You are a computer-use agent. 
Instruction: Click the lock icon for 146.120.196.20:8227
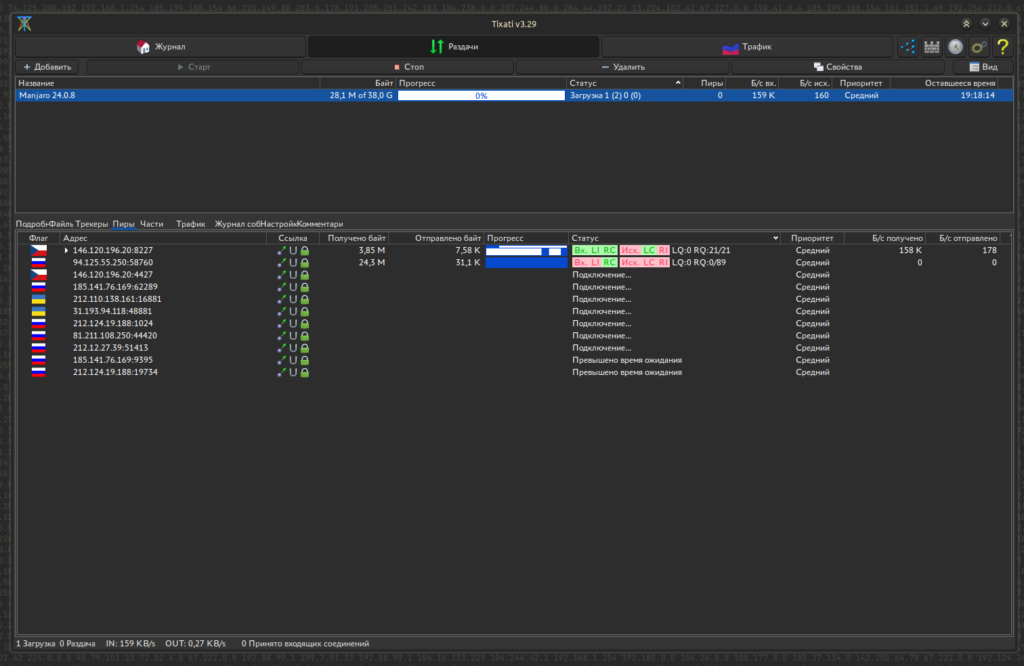tap(305, 250)
